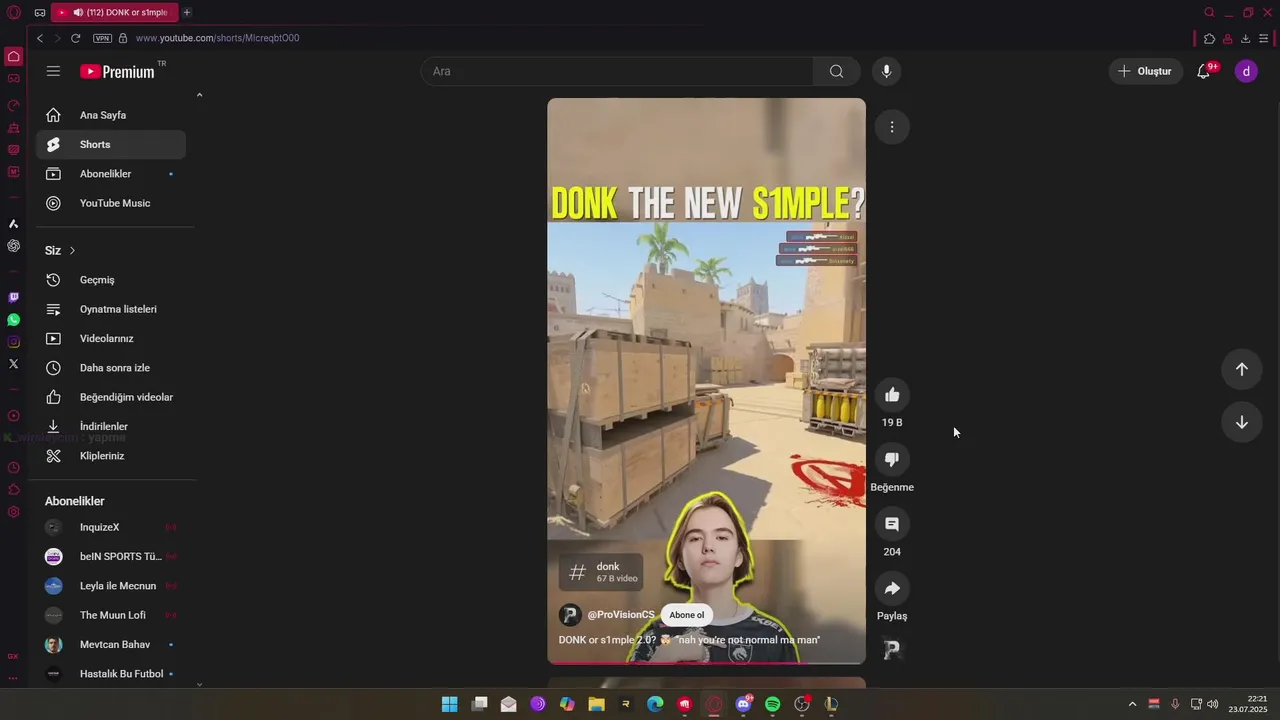Screen dimensions: 1280x720
Task: Open the donk hashtag chip
Action: 600,572
